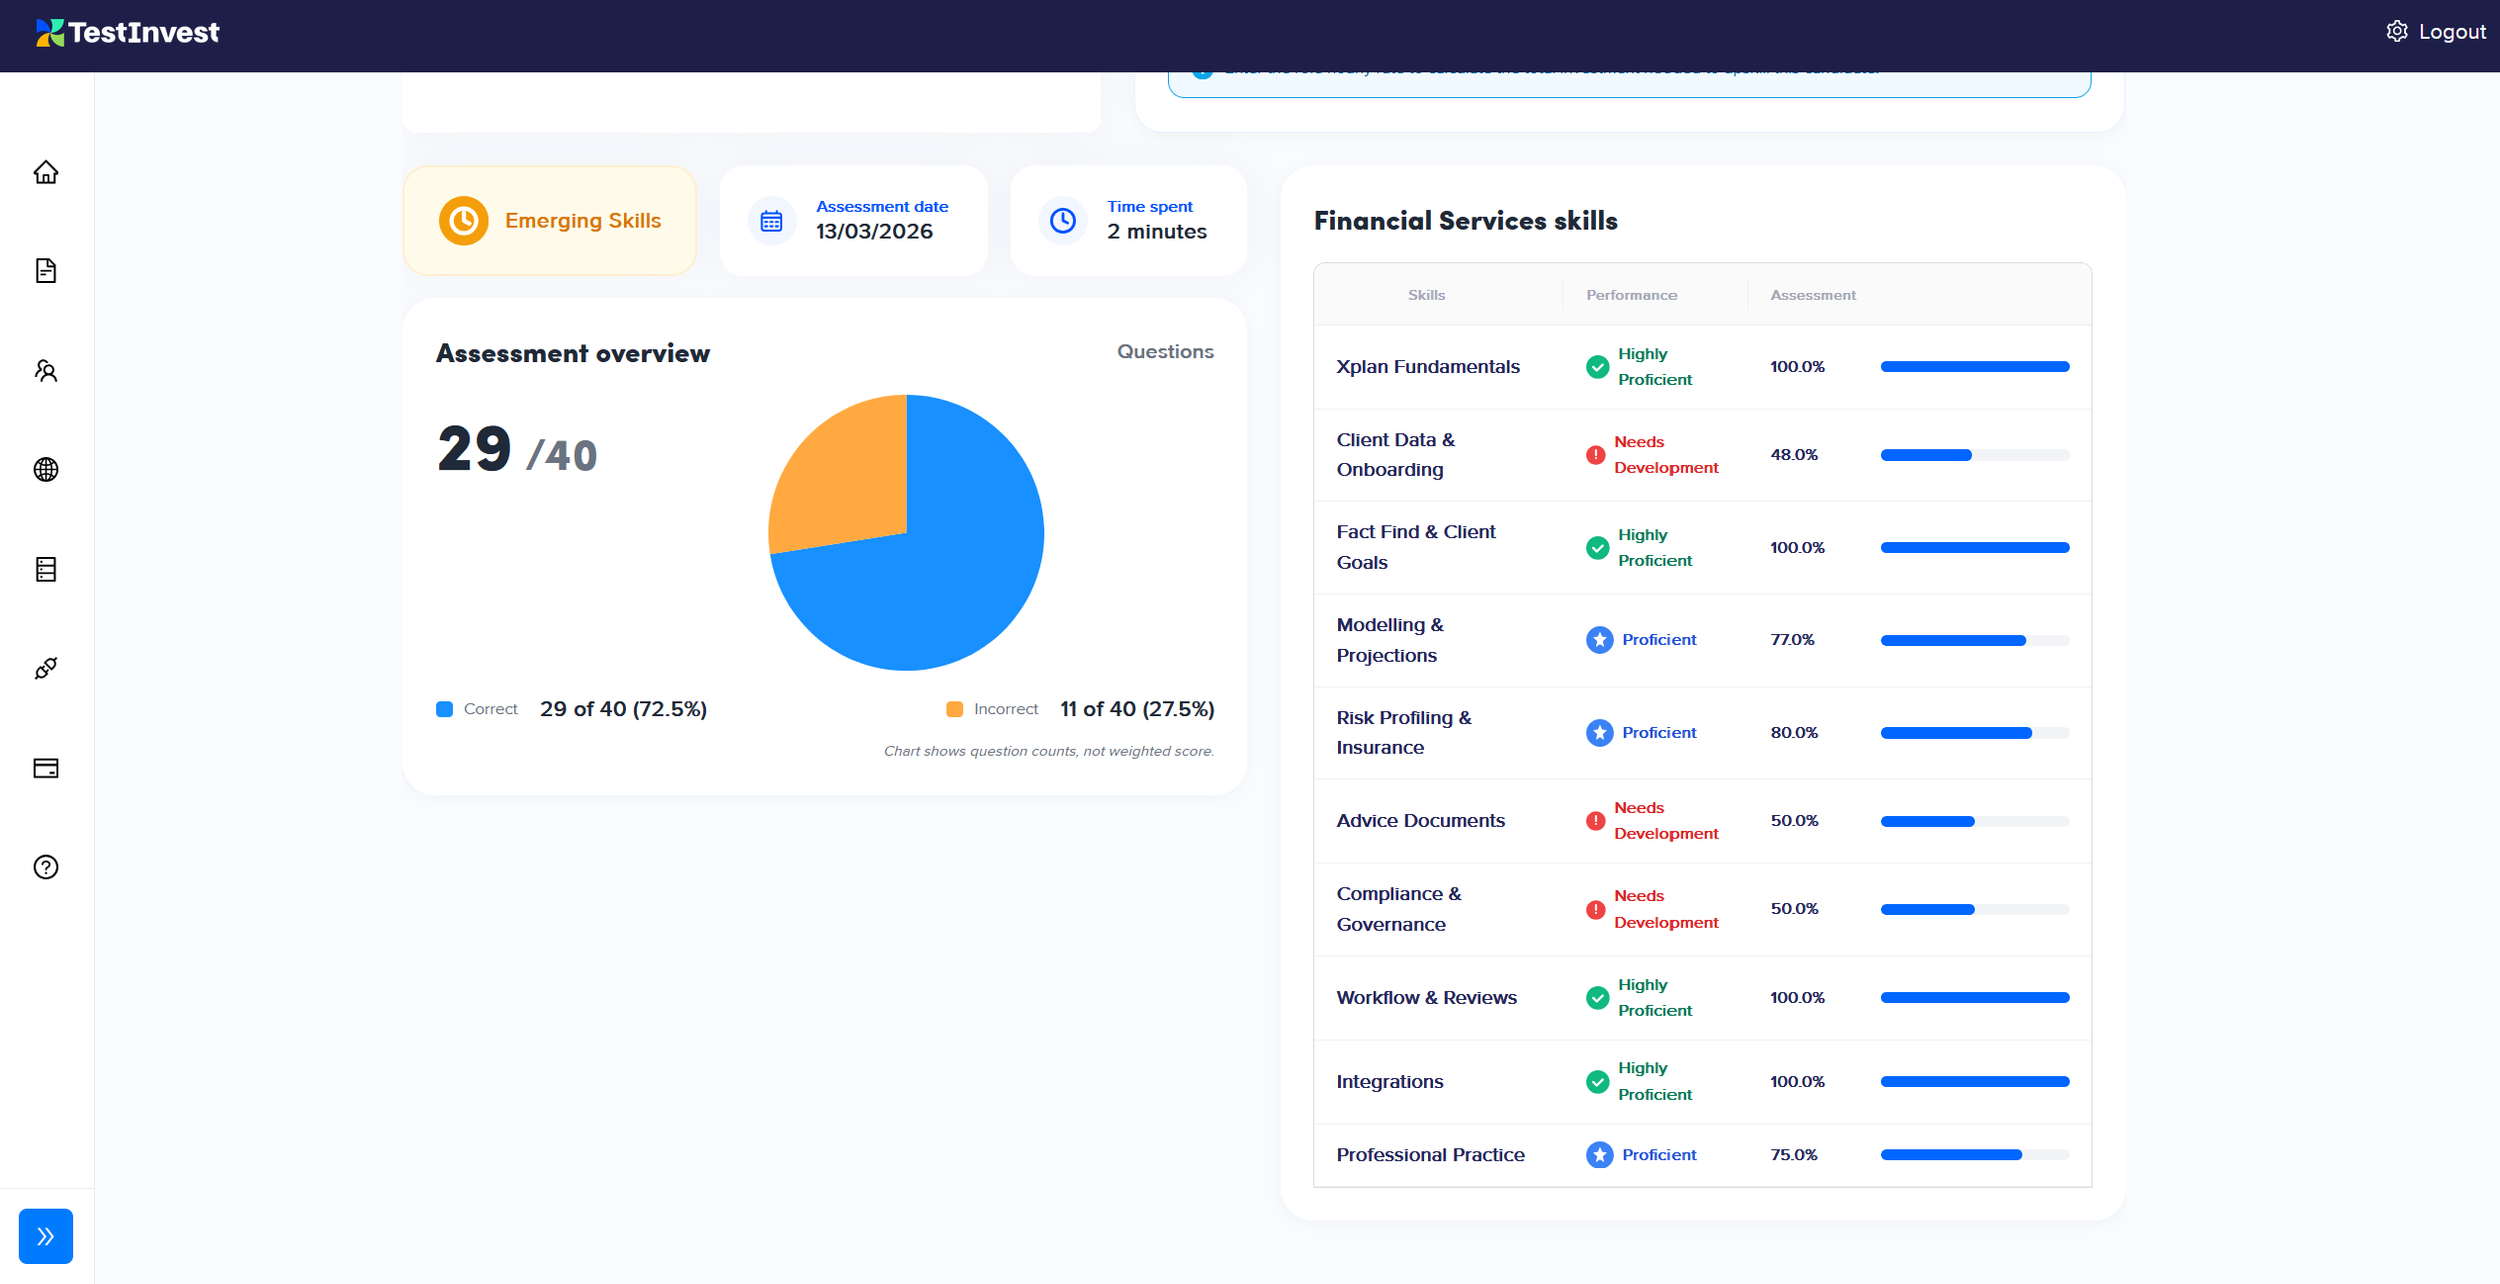This screenshot has width=2500, height=1284.
Task: Click star icon for Professional Practice
Action: click(1600, 1155)
